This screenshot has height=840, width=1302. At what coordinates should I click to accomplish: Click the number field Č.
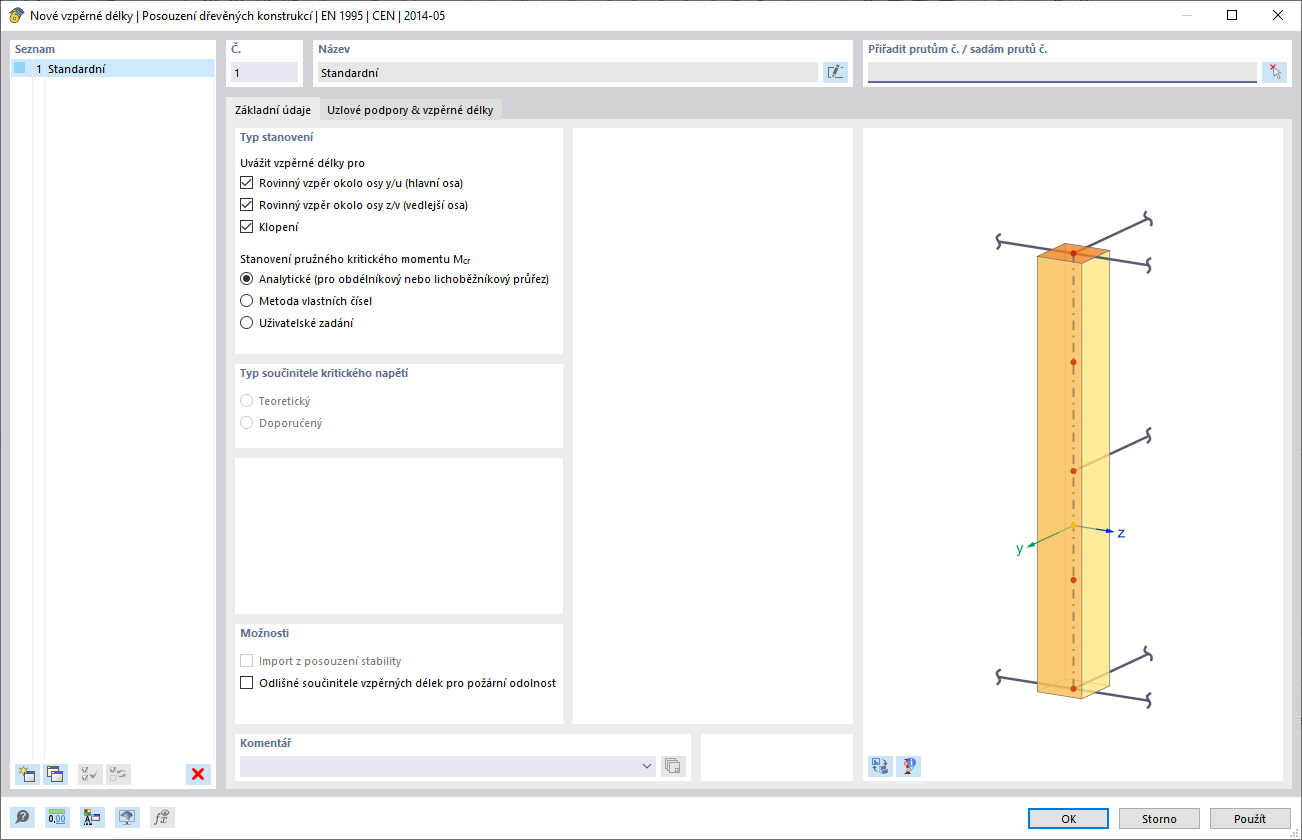pos(264,72)
